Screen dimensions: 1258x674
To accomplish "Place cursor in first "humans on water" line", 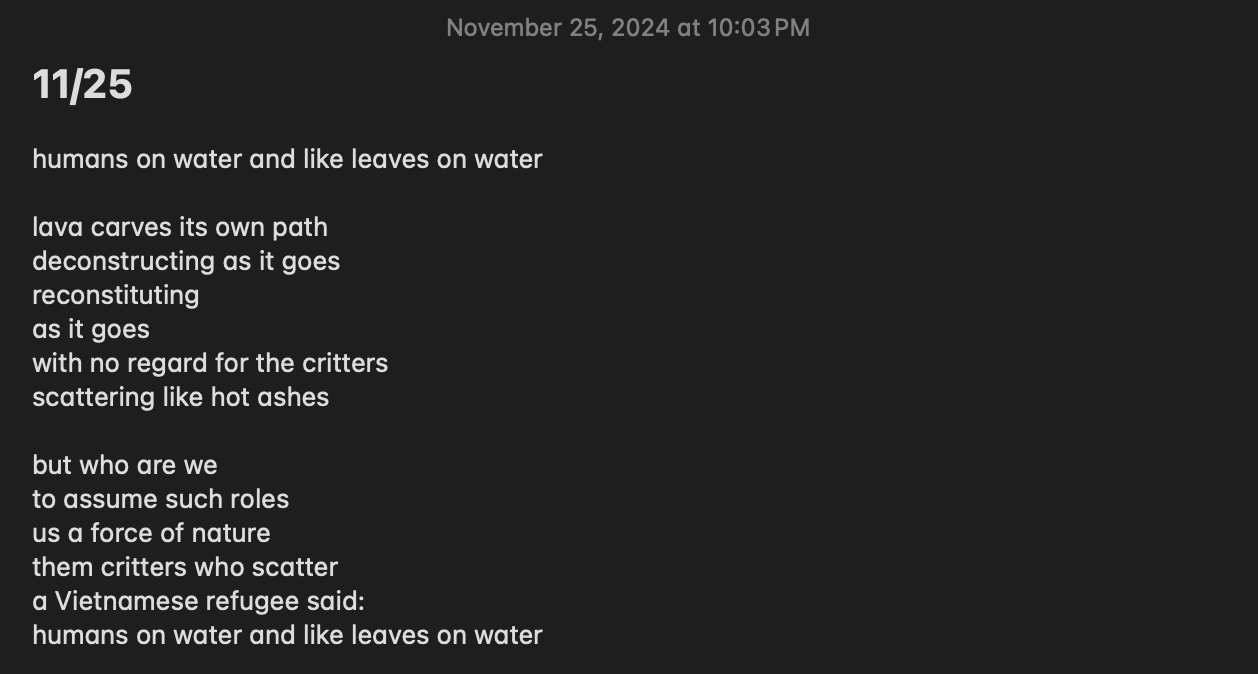I will click(287, 159).
